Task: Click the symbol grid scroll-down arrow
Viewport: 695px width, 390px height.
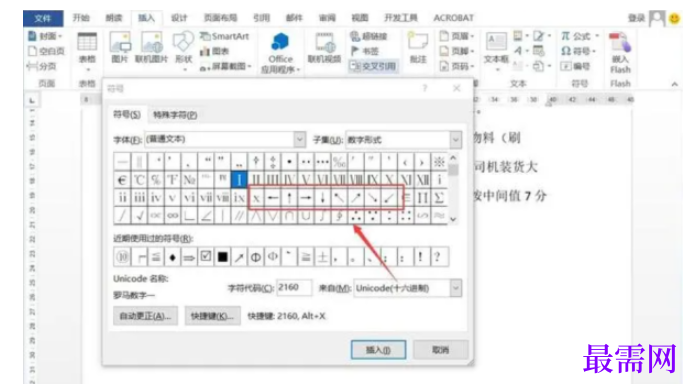Action: 453,219
